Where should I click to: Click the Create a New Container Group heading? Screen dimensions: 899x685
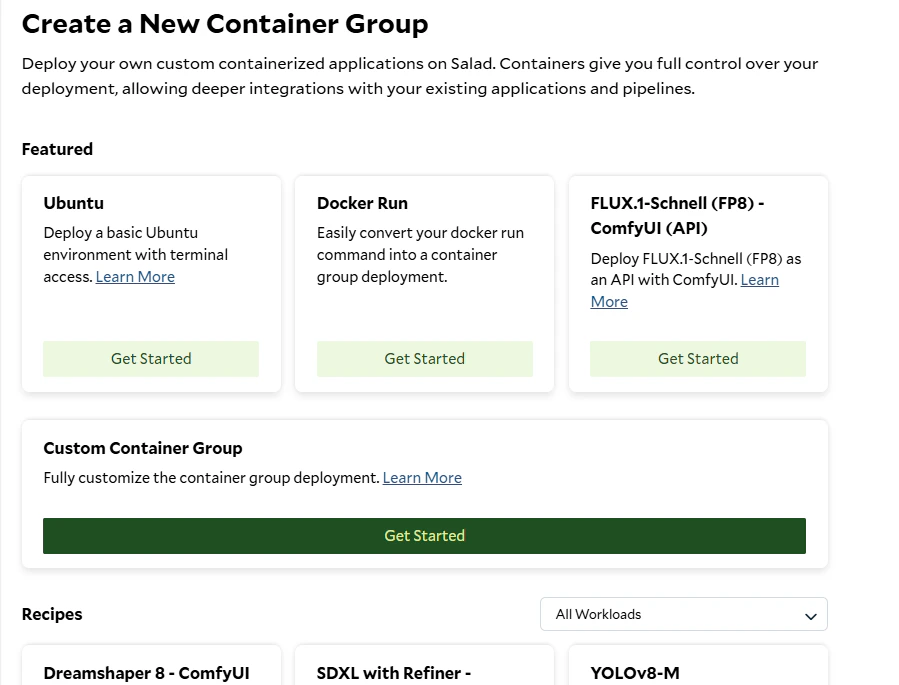225,24
